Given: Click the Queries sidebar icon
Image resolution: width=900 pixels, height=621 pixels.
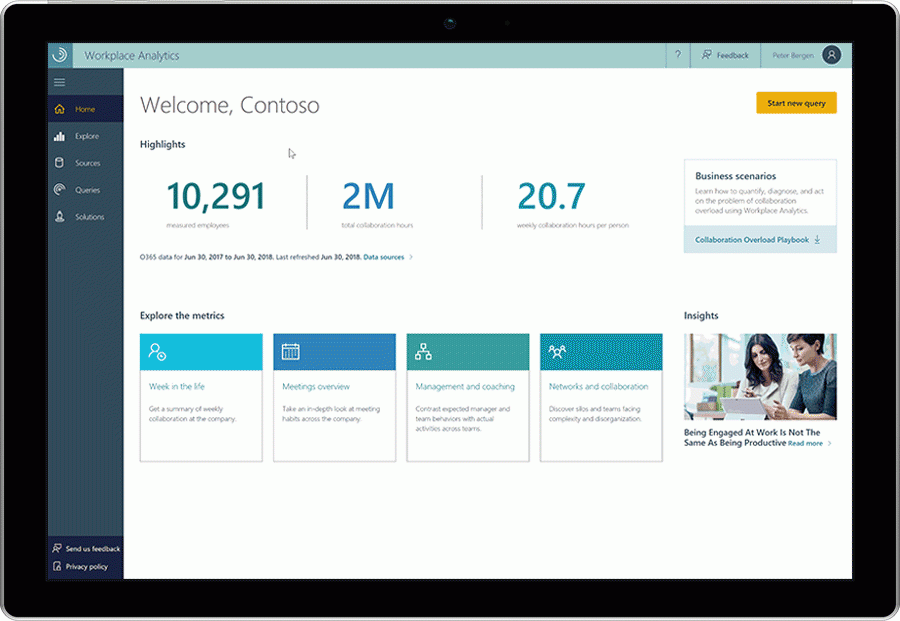Looking at the screenshot, I should (59, 190).
